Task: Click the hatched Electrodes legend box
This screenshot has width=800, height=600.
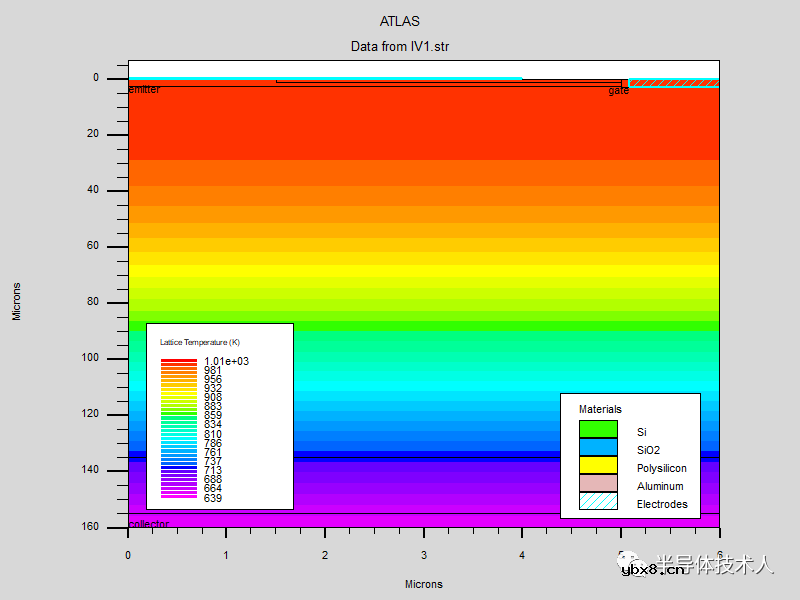Action: 598,501
